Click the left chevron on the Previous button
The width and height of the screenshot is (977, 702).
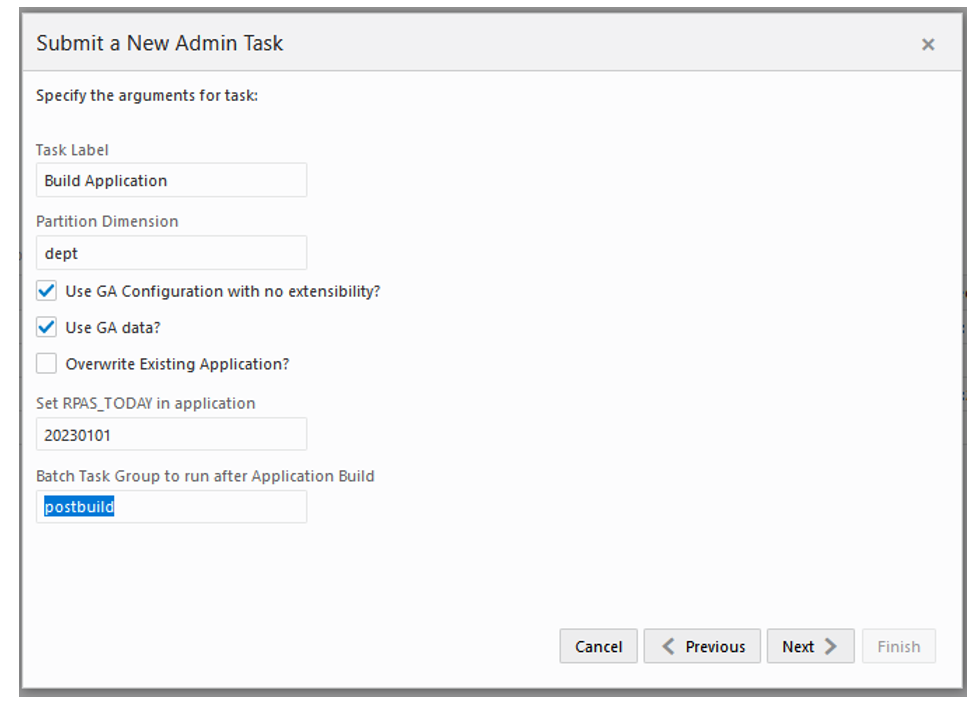pyautogui.click(x=668, y=646)
